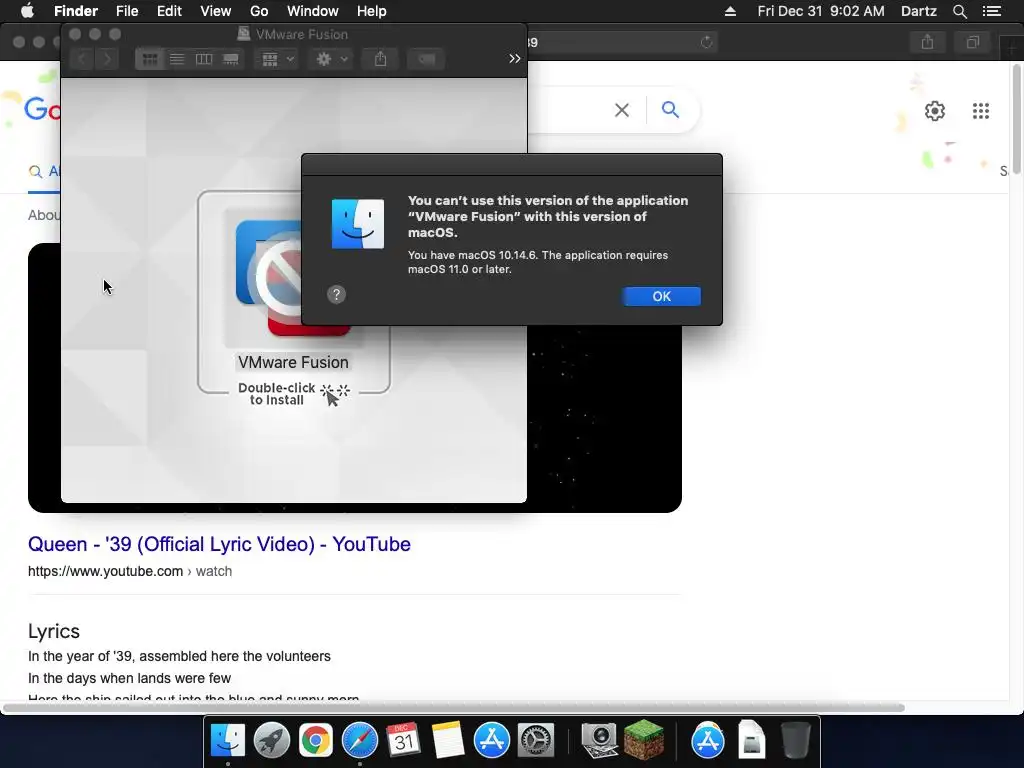The height and width of the screenshot is (768, 1024).
Task: Open Google Chrome from the Dock
Action: tap(315, 741)
